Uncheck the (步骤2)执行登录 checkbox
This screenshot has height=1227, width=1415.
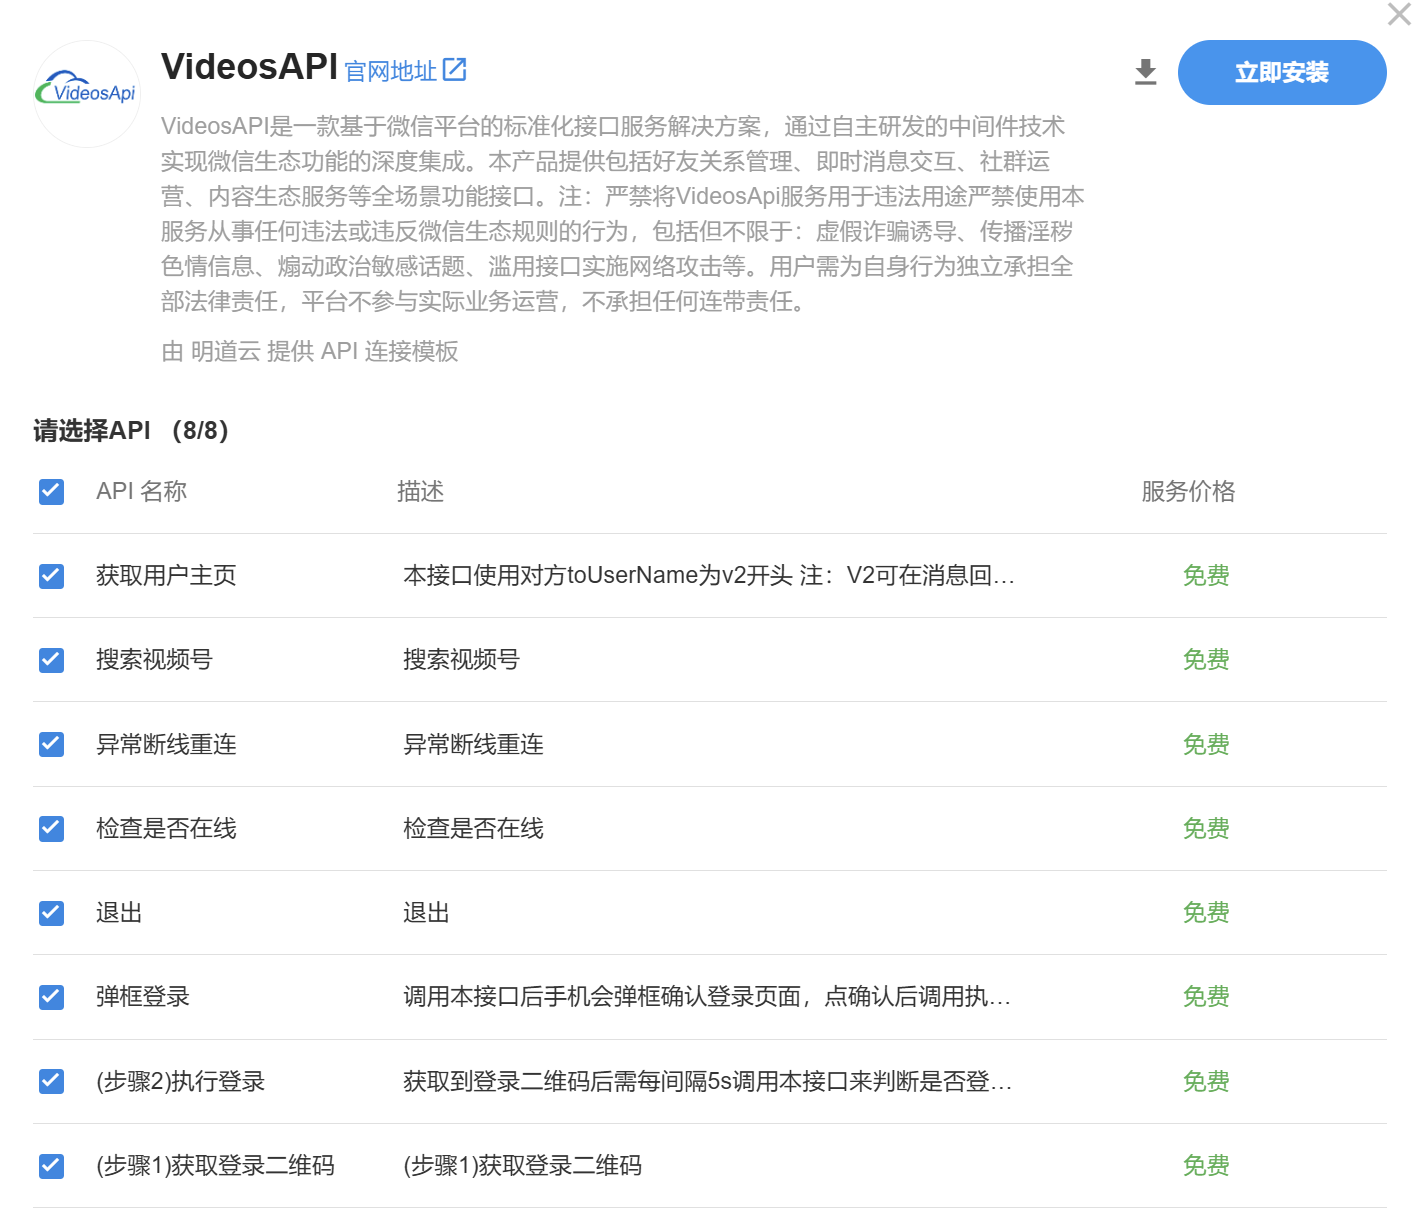point(51,1081)
